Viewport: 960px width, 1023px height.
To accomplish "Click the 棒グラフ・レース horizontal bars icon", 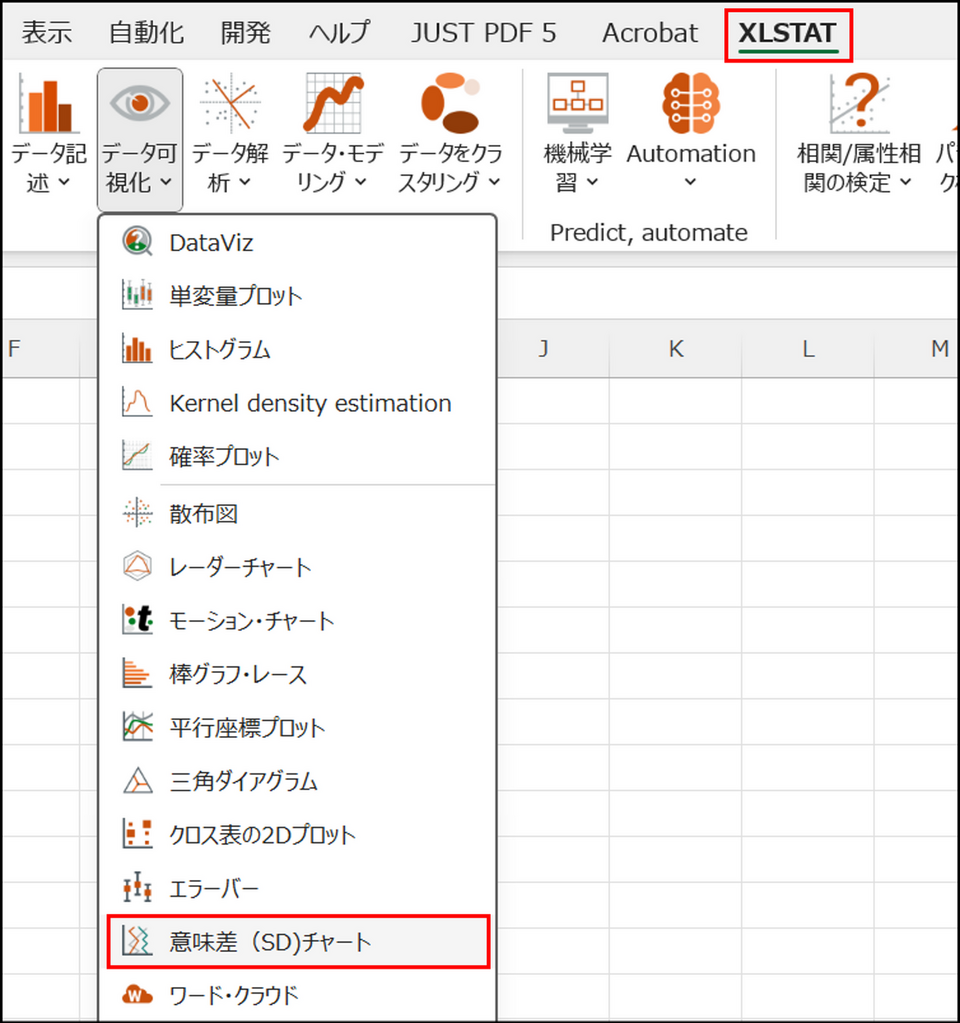I will click(x=137, y=673).
